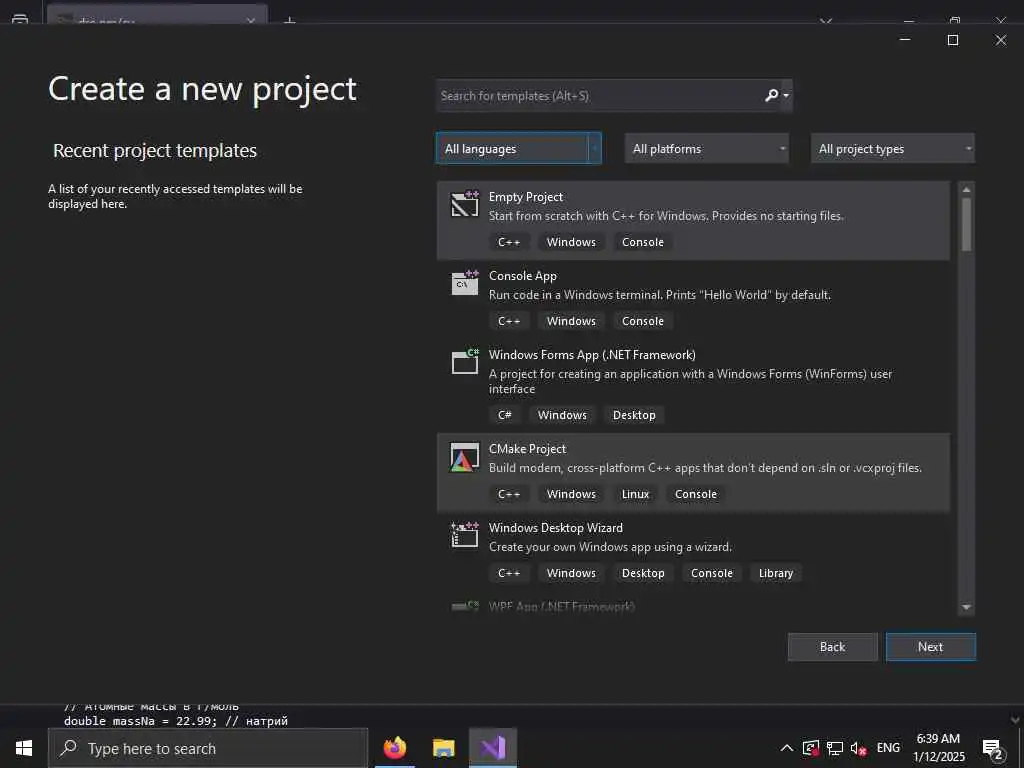1024x768 pixels.
Task: Click the Console App template icon
Action: click(465, 283)
